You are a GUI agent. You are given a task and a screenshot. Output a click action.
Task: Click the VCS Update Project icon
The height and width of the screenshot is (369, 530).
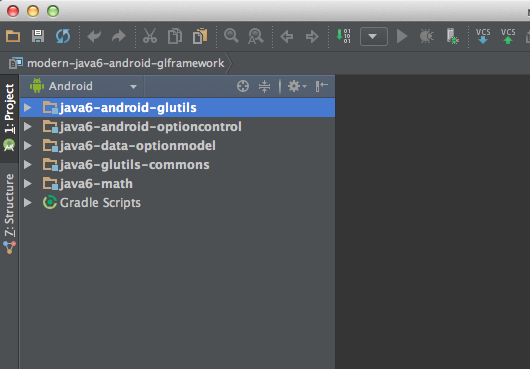tap(483, 36)
